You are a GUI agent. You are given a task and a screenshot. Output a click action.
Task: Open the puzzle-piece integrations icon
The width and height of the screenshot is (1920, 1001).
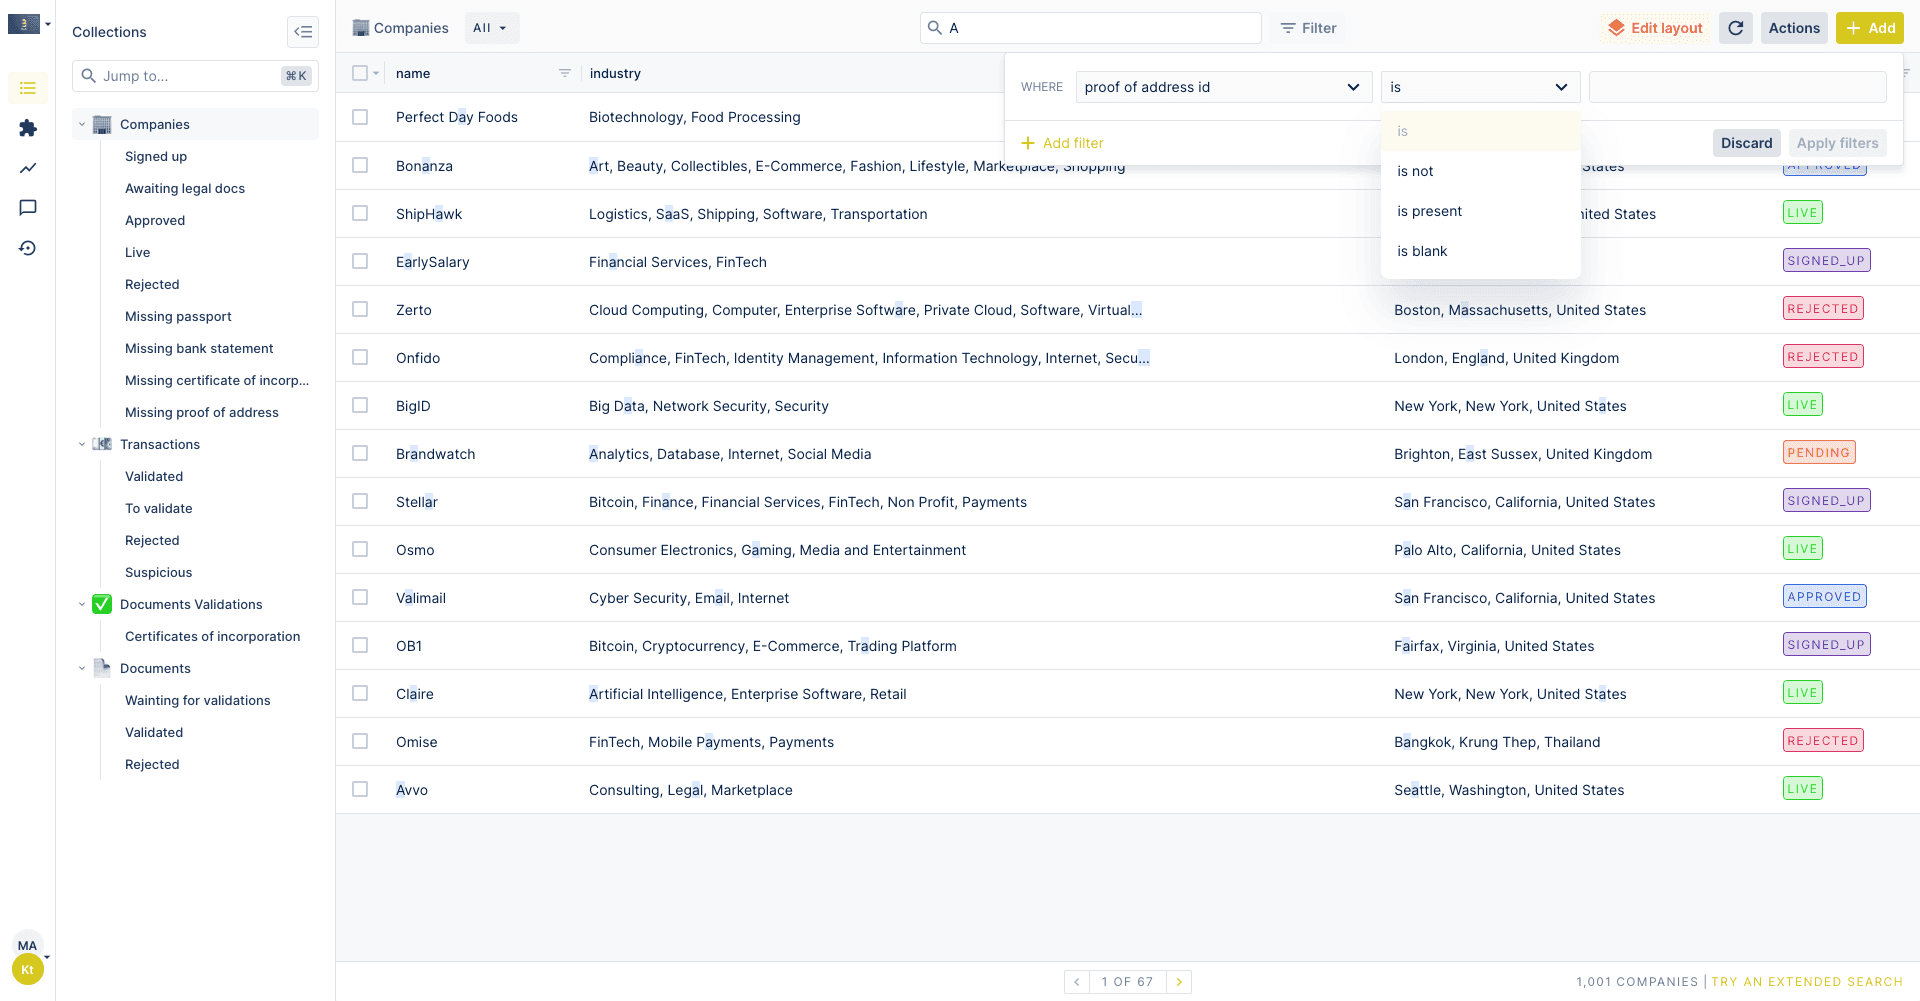coord(28,128)
